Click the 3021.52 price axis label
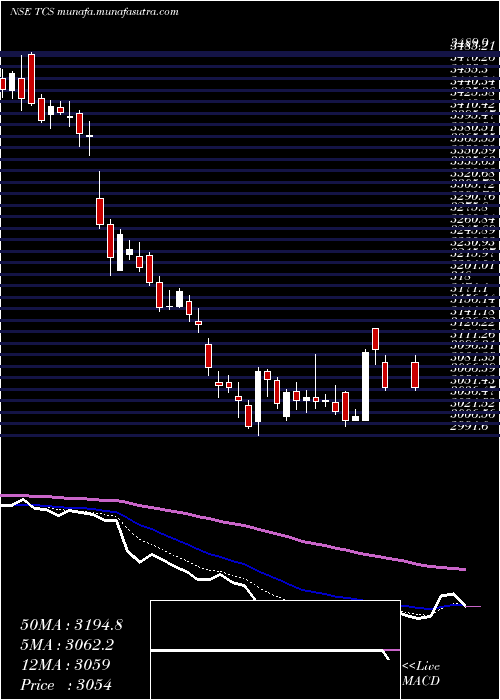Image resolution: width=500 pixels, height=700 pixels. click(x=471, y=403)
